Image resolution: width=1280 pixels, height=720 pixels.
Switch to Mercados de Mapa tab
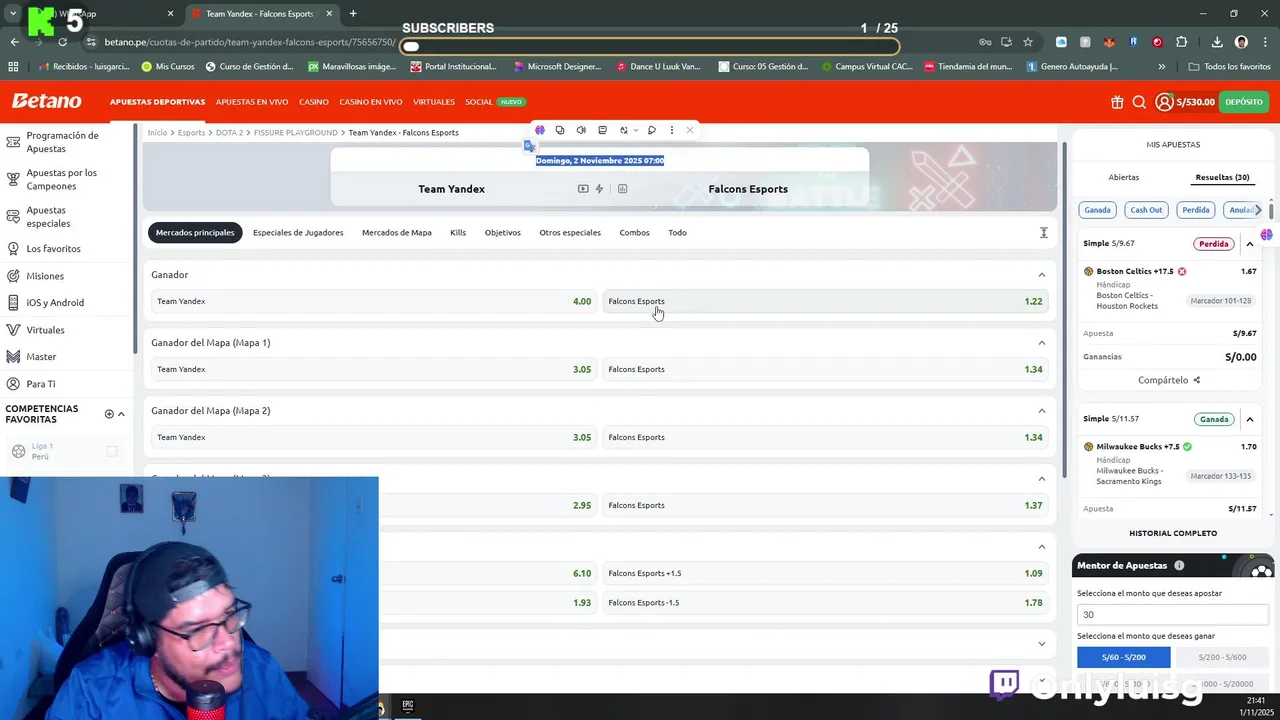397,233
